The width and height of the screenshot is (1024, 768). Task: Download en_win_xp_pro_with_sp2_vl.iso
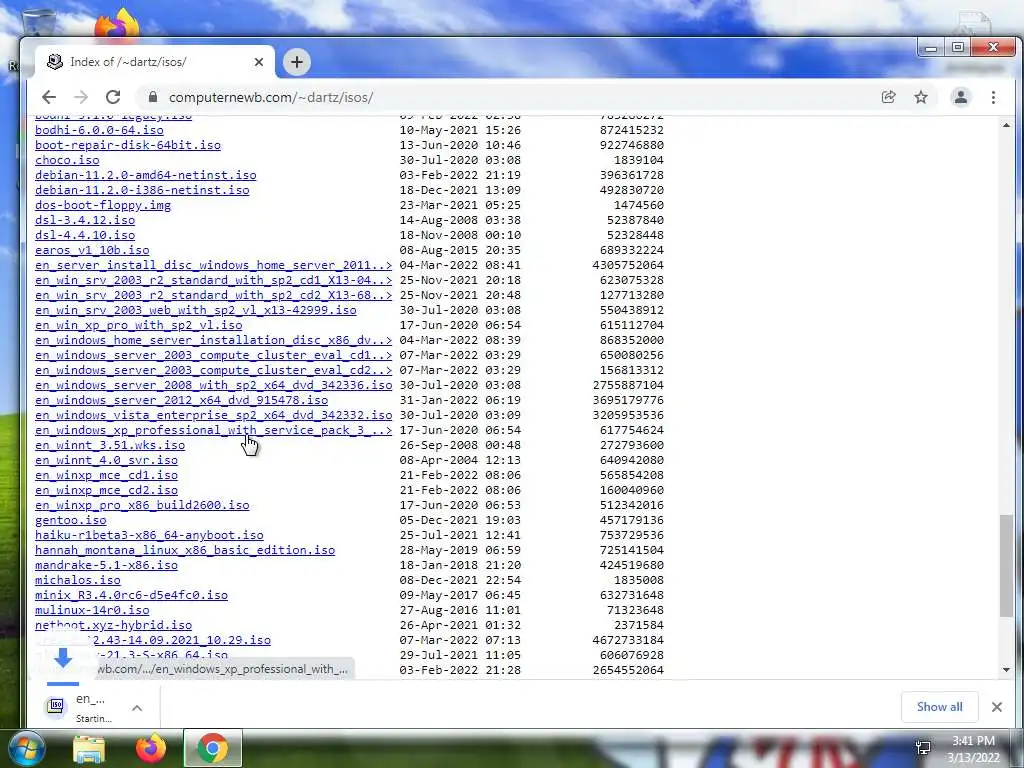138,325
